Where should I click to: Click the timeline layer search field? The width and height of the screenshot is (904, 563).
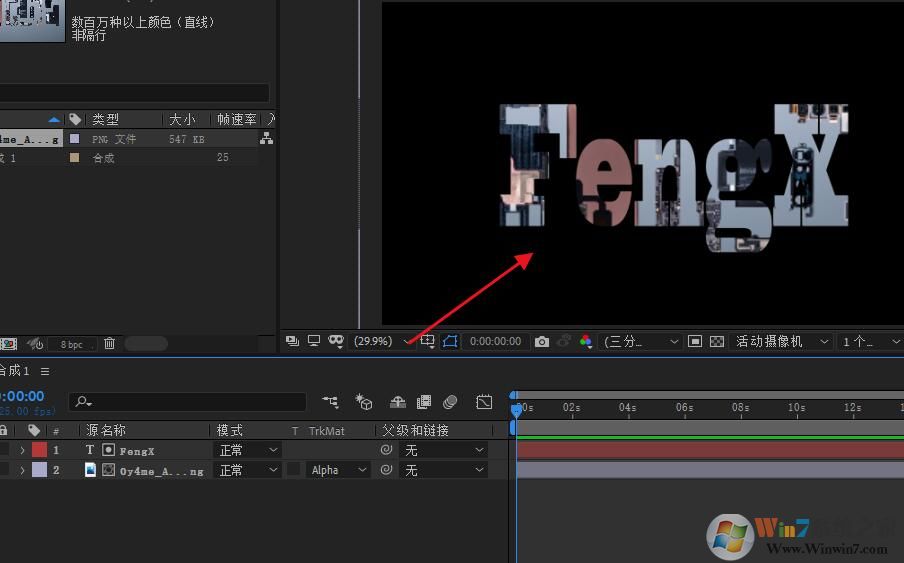pos(190,402)
